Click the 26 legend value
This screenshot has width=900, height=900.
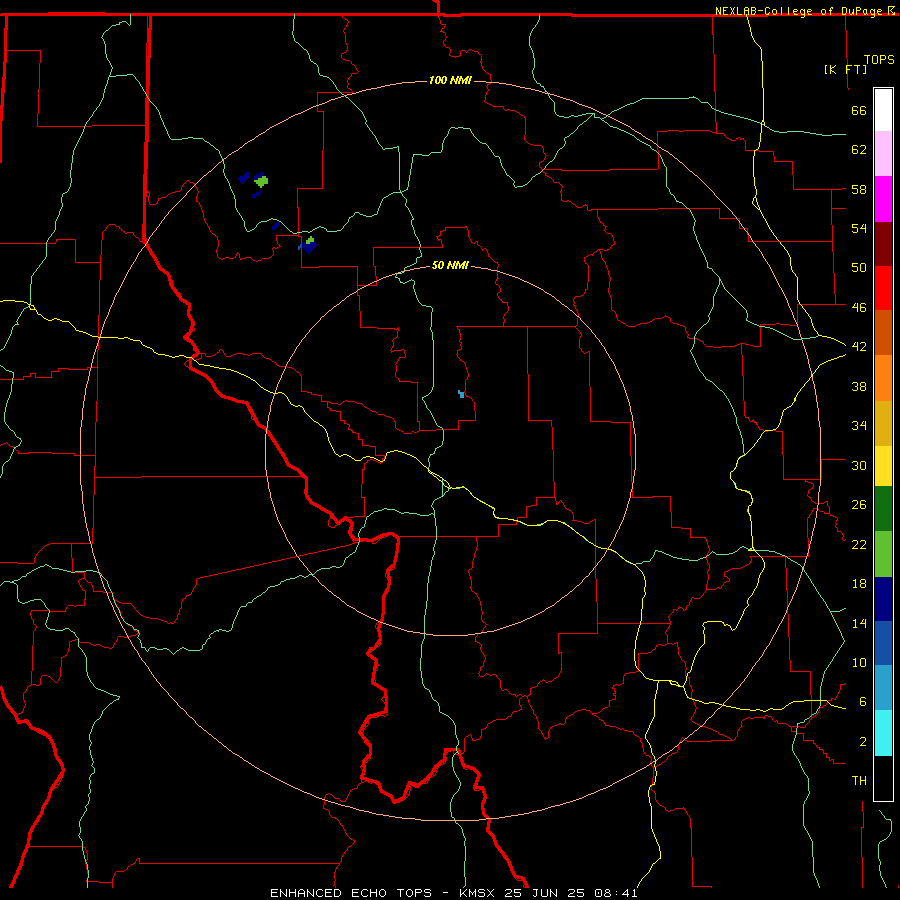(859, 505)
